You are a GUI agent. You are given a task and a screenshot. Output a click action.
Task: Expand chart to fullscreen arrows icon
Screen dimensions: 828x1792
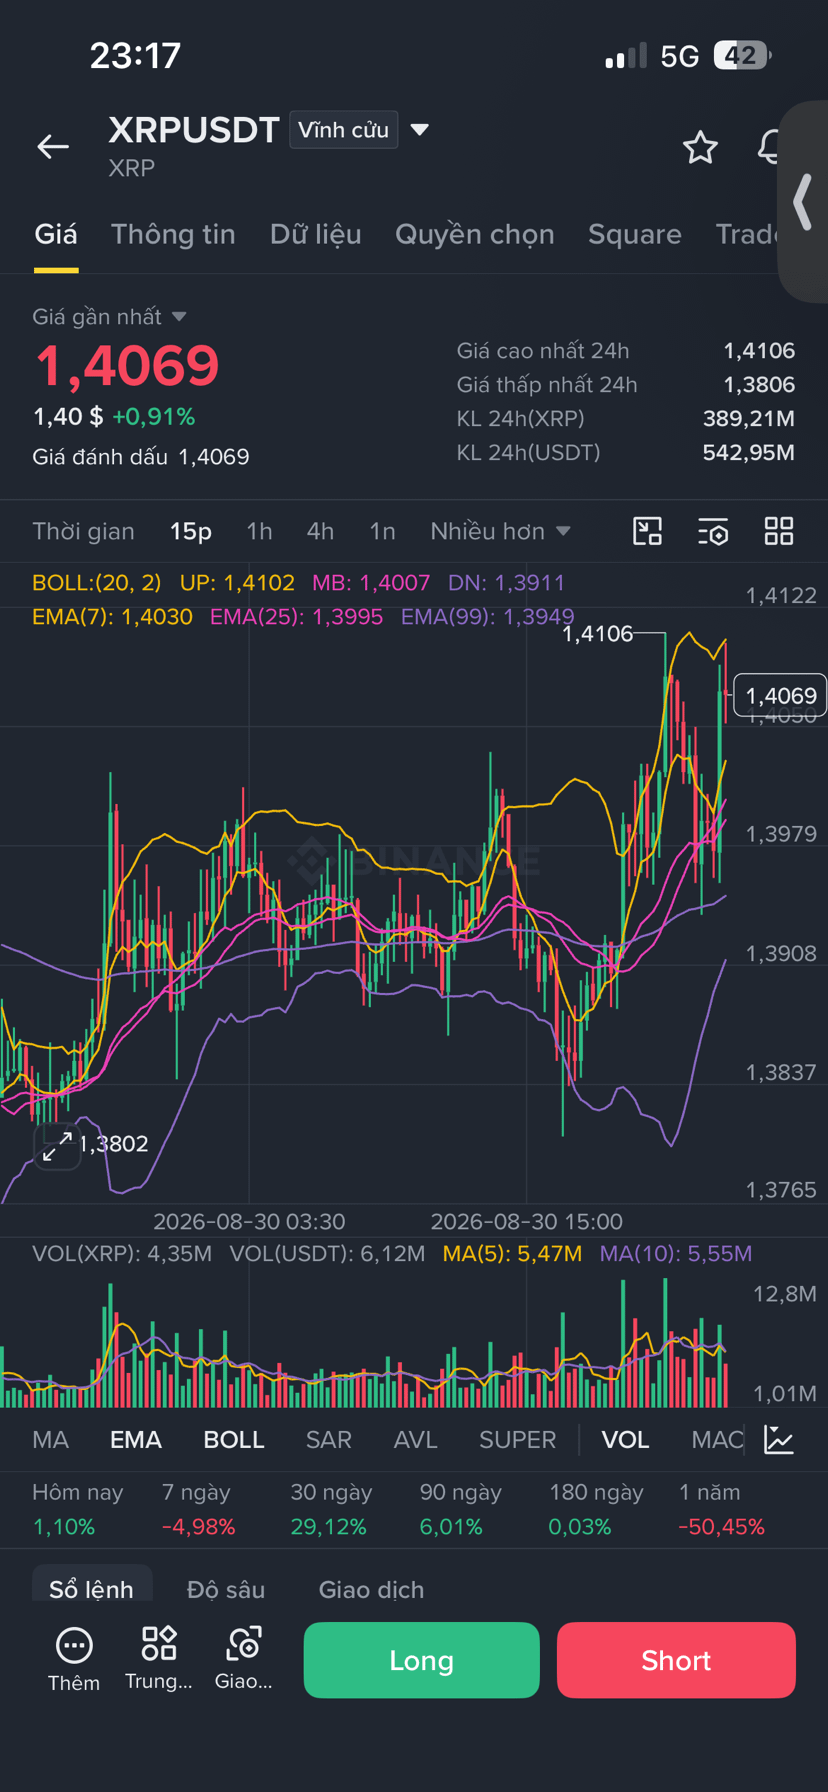point(57,1146)
